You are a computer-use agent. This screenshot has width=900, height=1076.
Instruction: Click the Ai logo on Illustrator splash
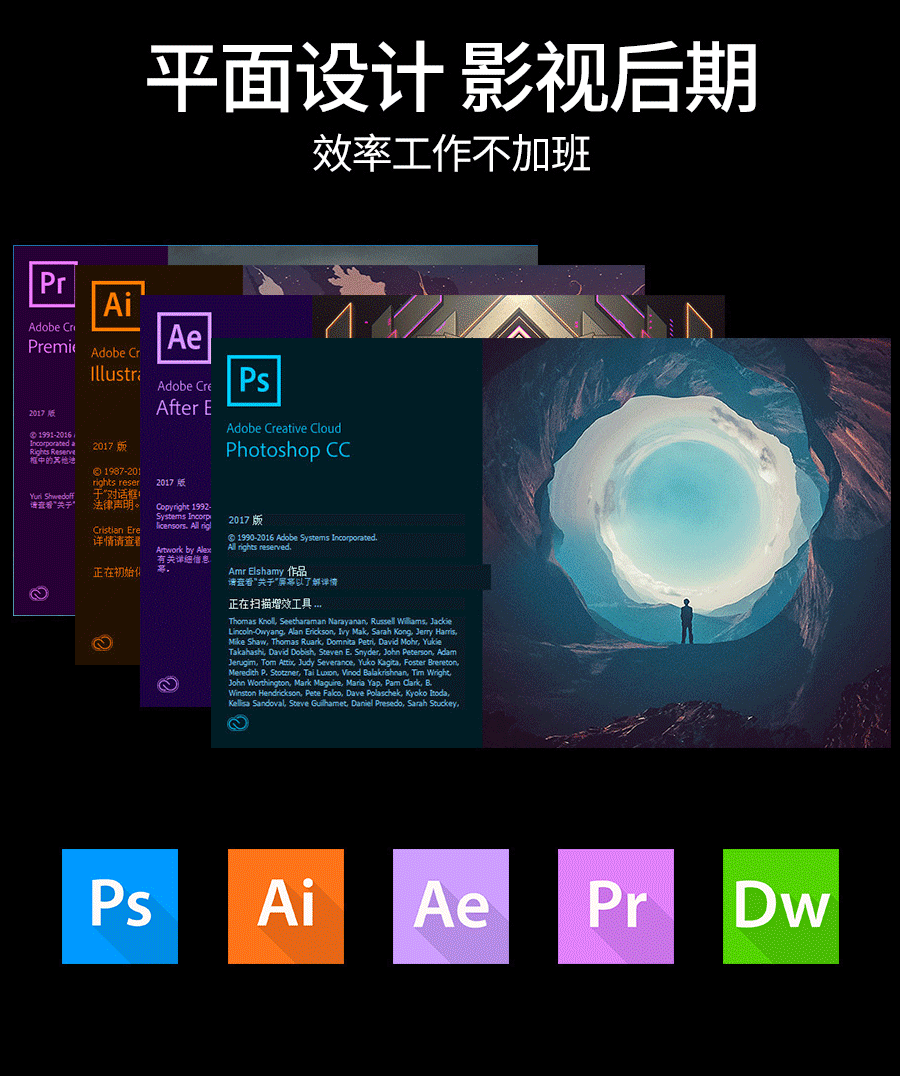(x=117, y=305)
